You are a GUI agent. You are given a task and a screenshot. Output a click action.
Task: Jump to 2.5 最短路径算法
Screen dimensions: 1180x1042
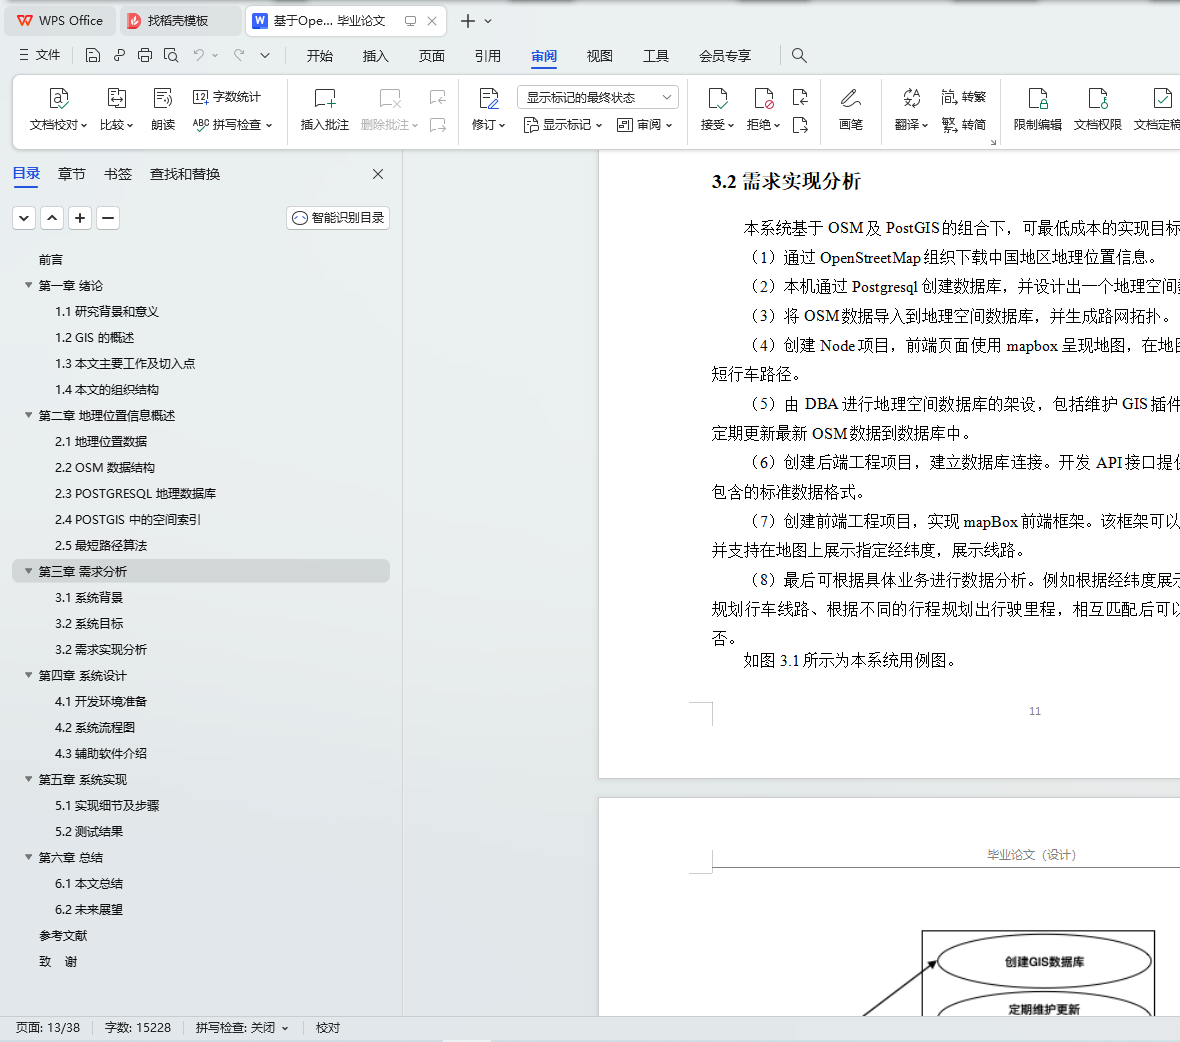click(101, 545)
